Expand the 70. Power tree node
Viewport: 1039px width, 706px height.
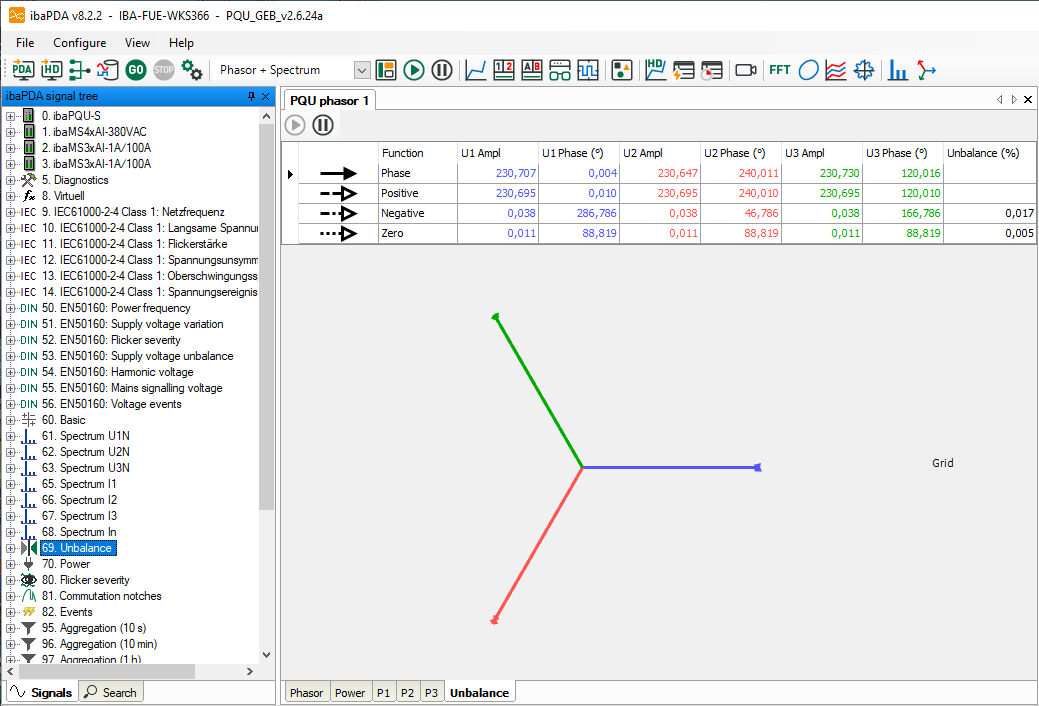(x=11, y=564)
